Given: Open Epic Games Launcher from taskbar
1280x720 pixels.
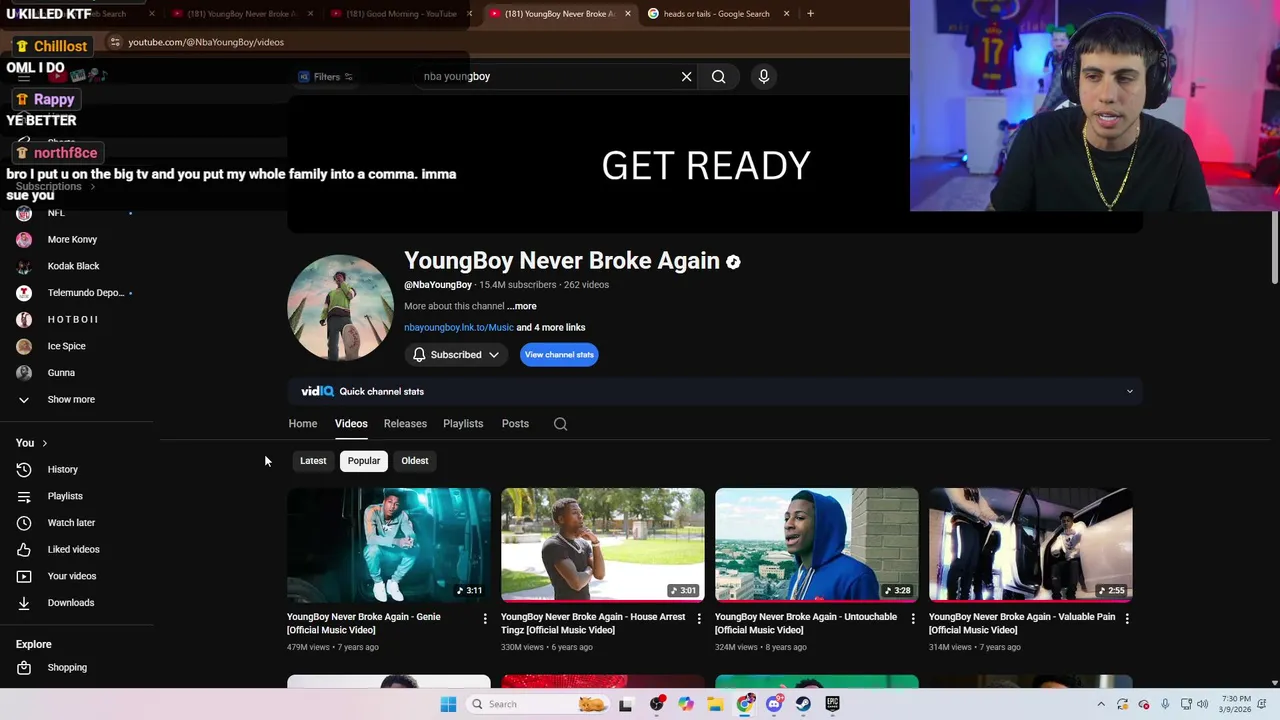Looking at the screenshot, I should [832, 704].
